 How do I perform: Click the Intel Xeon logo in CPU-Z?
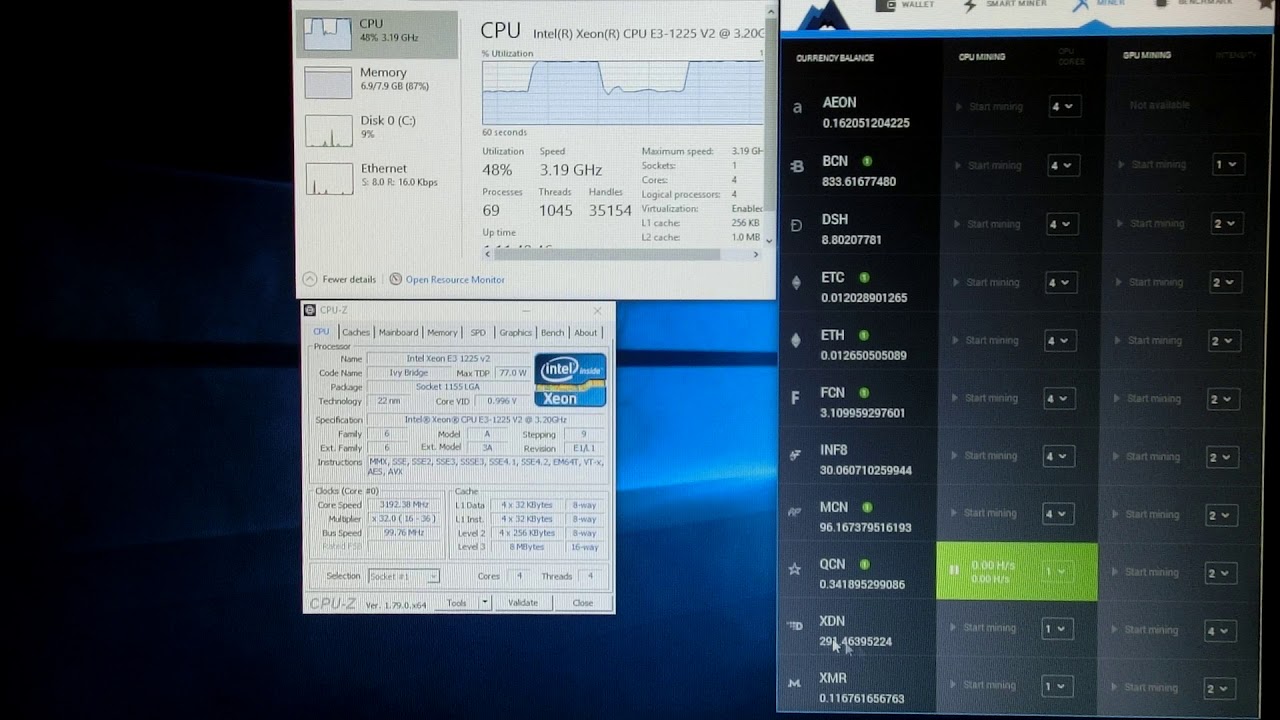point(570,379)
